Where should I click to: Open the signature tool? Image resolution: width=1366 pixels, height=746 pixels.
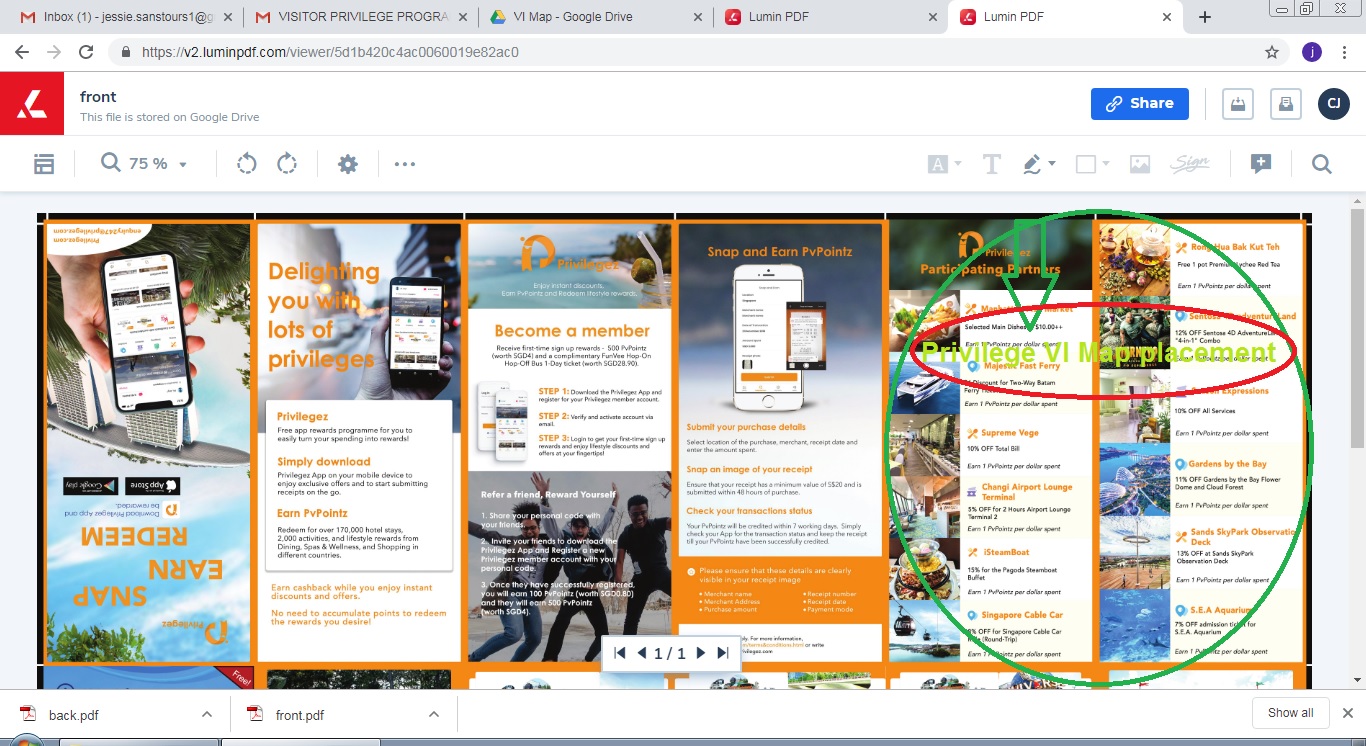[1190, 165]
